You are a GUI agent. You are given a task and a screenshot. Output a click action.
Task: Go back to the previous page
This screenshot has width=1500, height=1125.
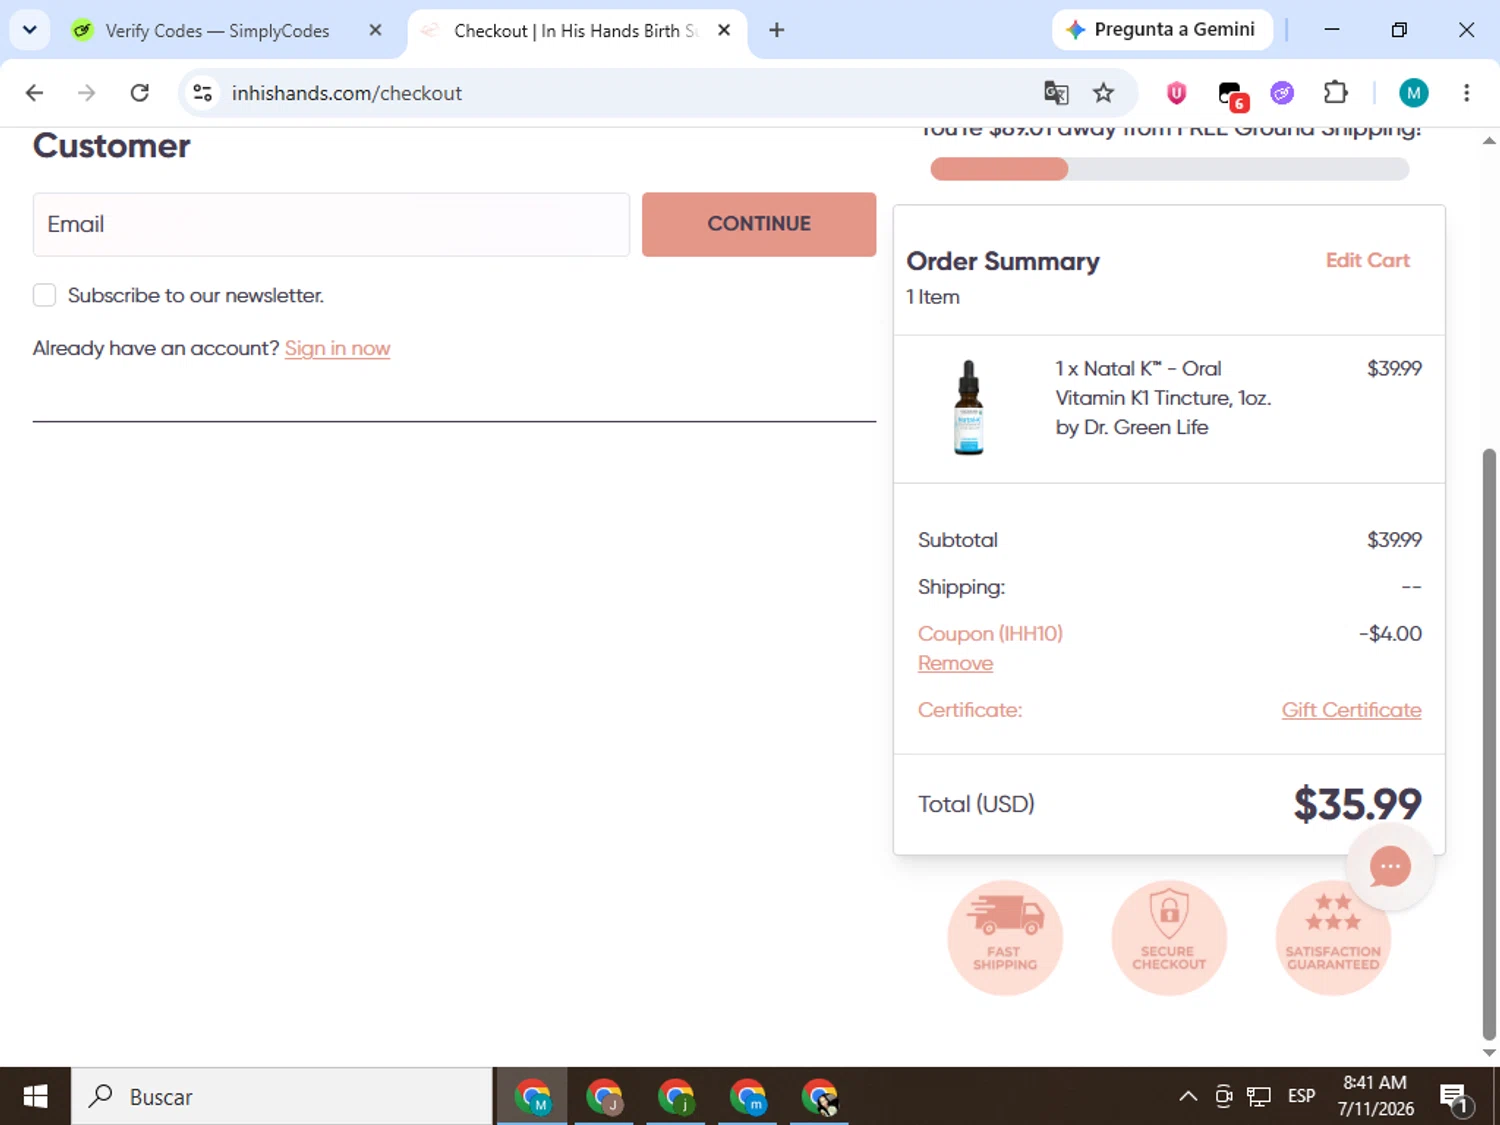tap(34, 93)
